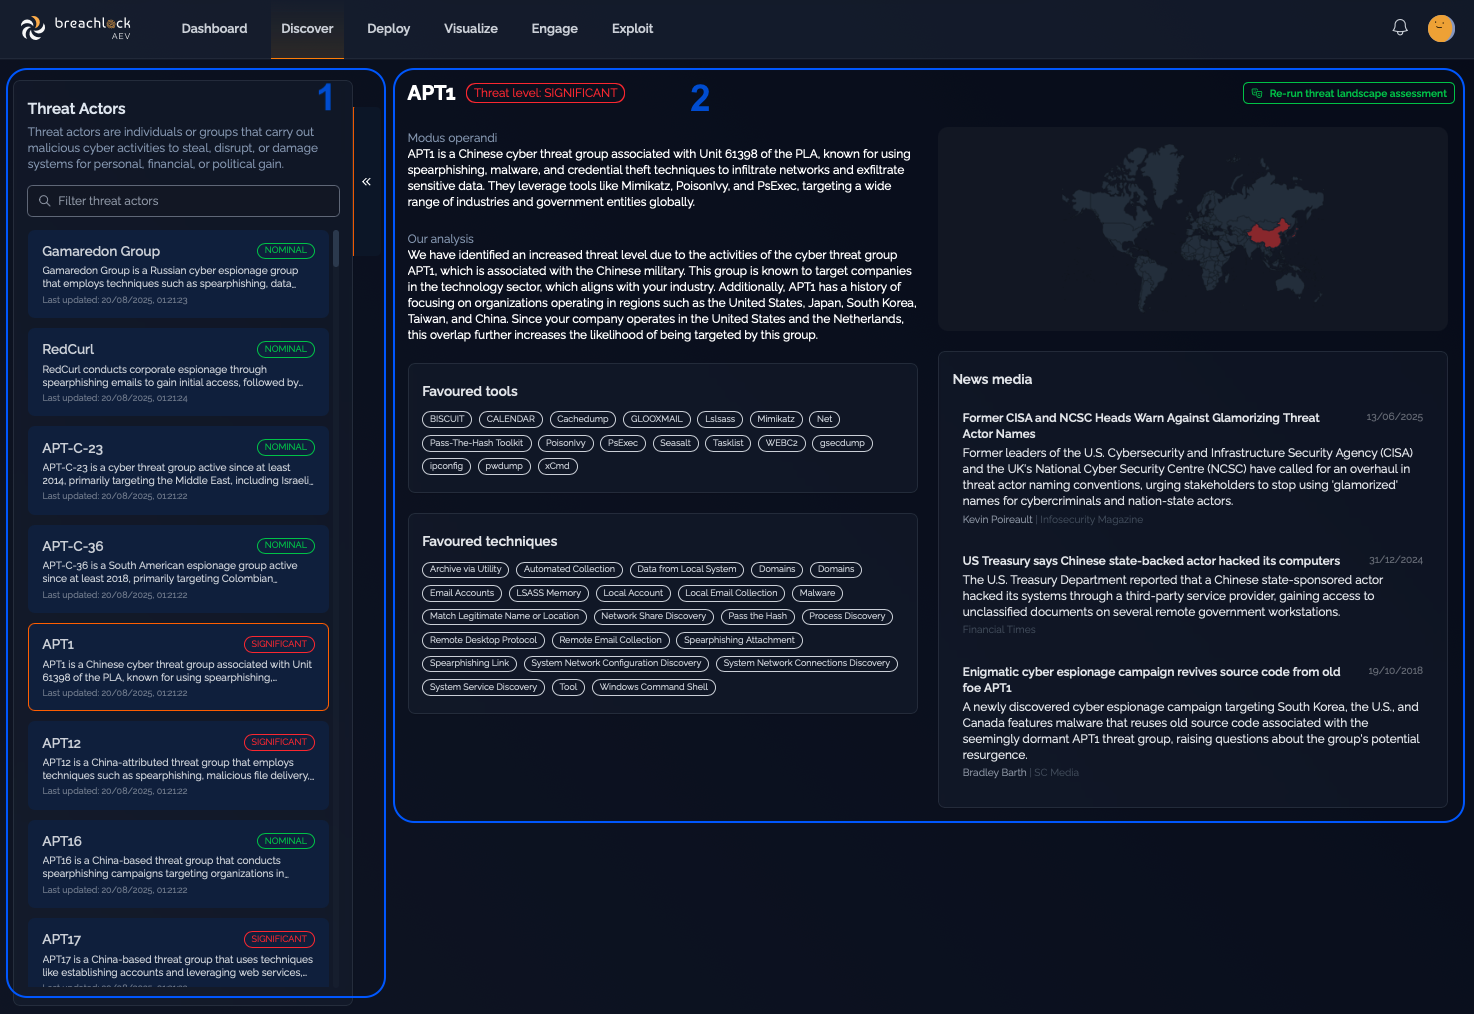Open the Deploy section

pyautogui.click(x=389, y=29)
